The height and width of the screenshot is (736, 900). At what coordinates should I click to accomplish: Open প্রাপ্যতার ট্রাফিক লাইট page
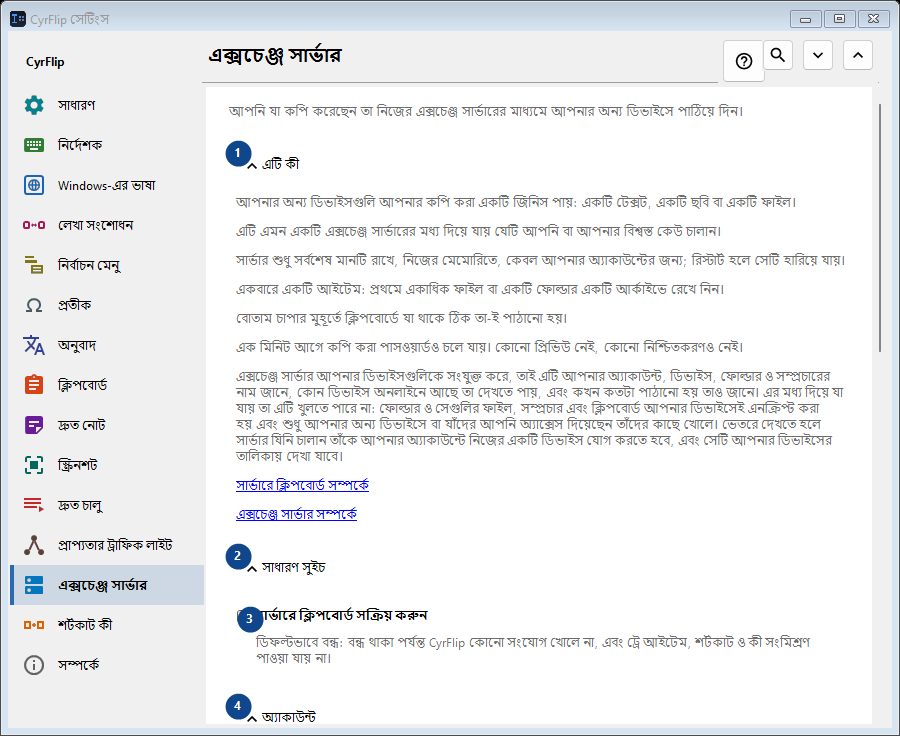(x=107, y=545)
